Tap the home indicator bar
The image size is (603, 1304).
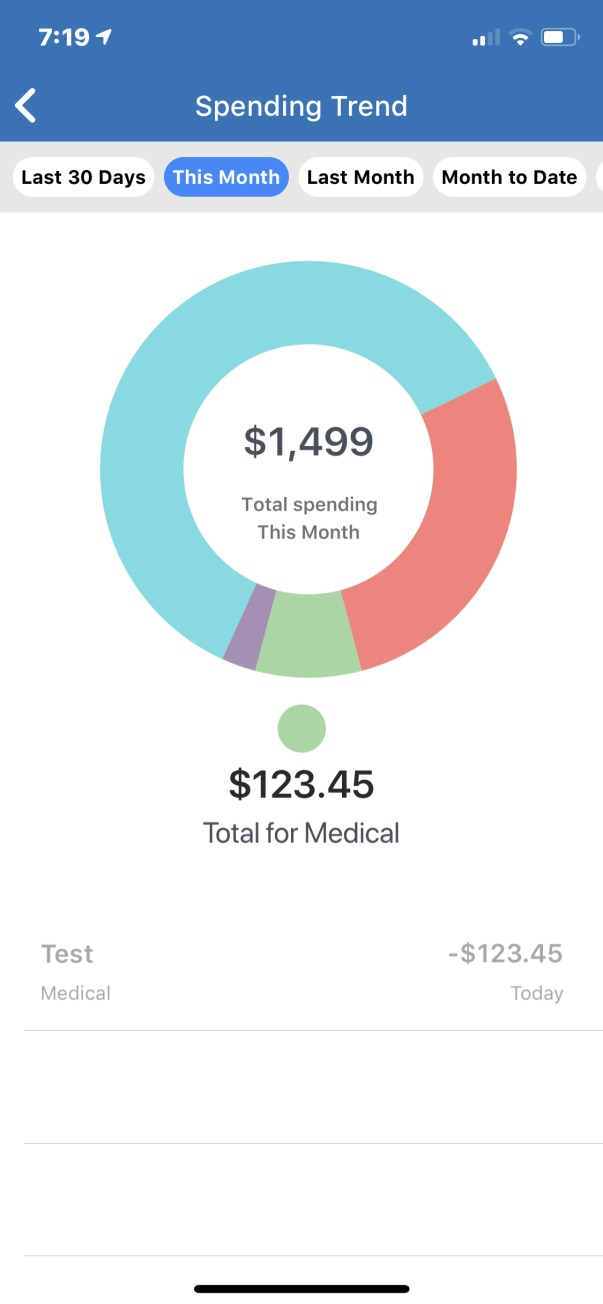pos(301,1289)
